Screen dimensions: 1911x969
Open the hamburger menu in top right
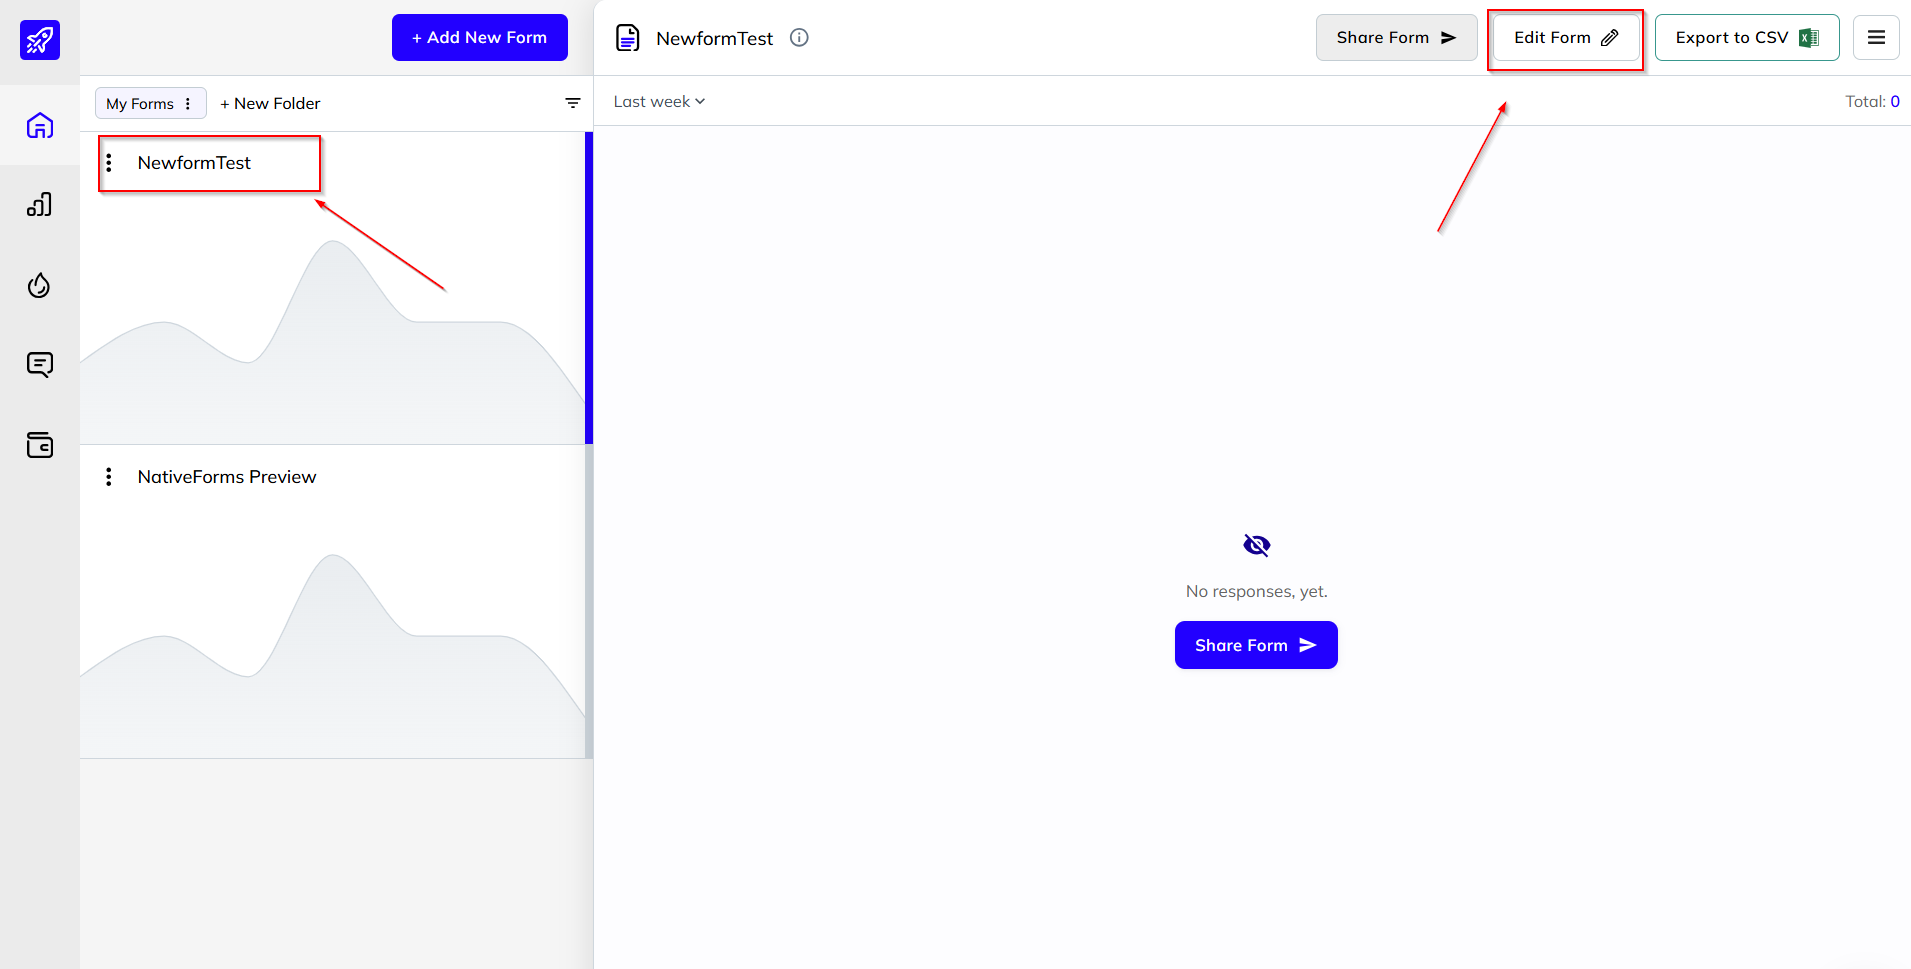(1876, 37)
